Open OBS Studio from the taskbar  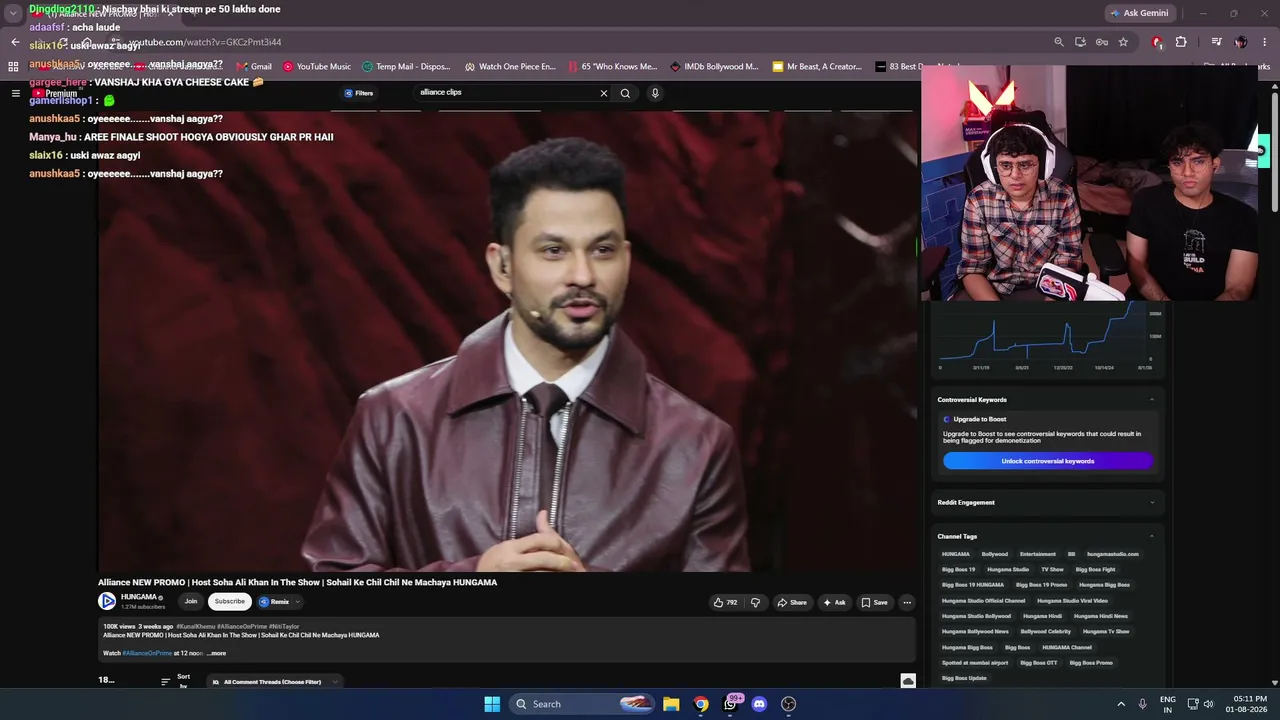788,704
